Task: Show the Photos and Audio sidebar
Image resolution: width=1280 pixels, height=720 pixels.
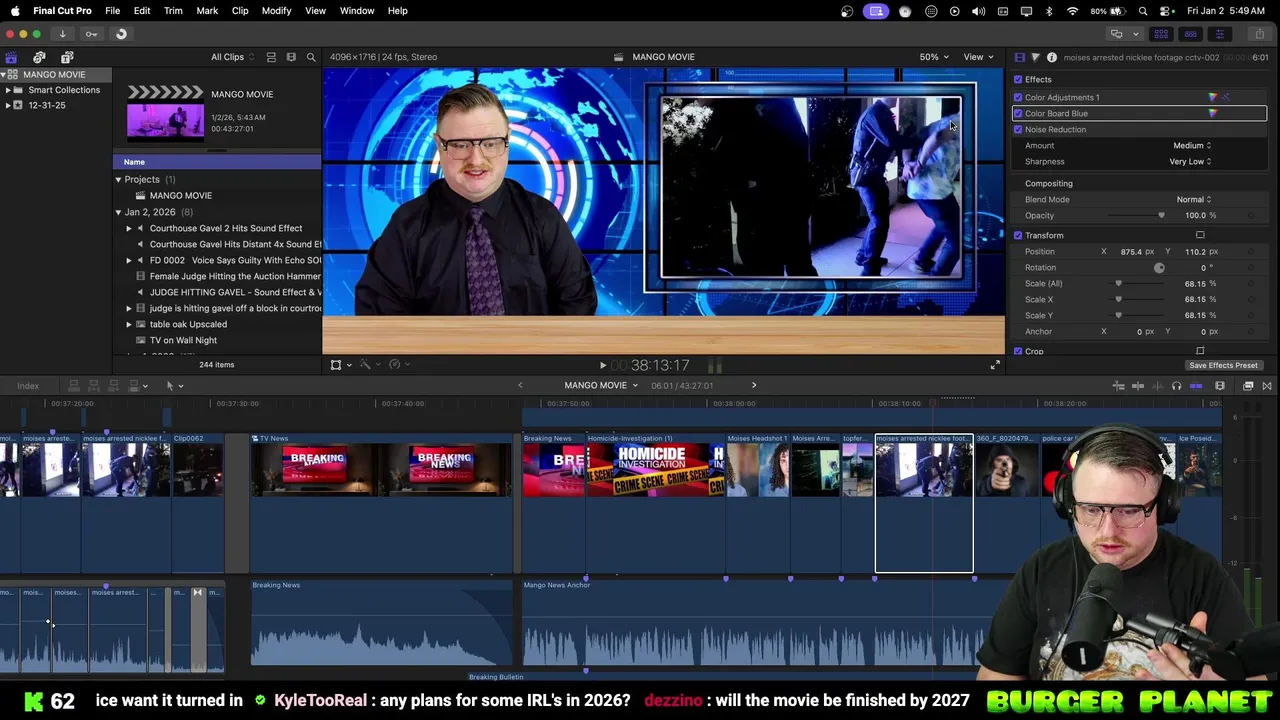Action: [39, 57]
